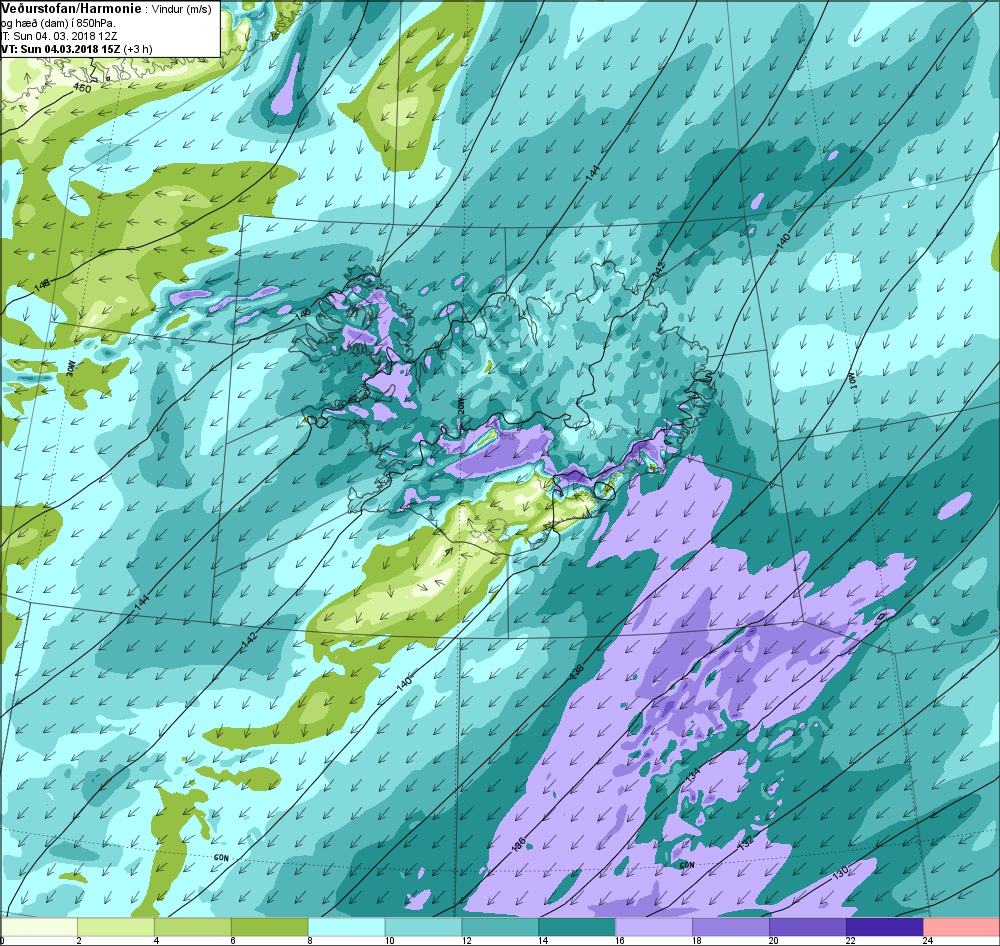
Task: Click the "134" height contour label
Action: (693, 774)
